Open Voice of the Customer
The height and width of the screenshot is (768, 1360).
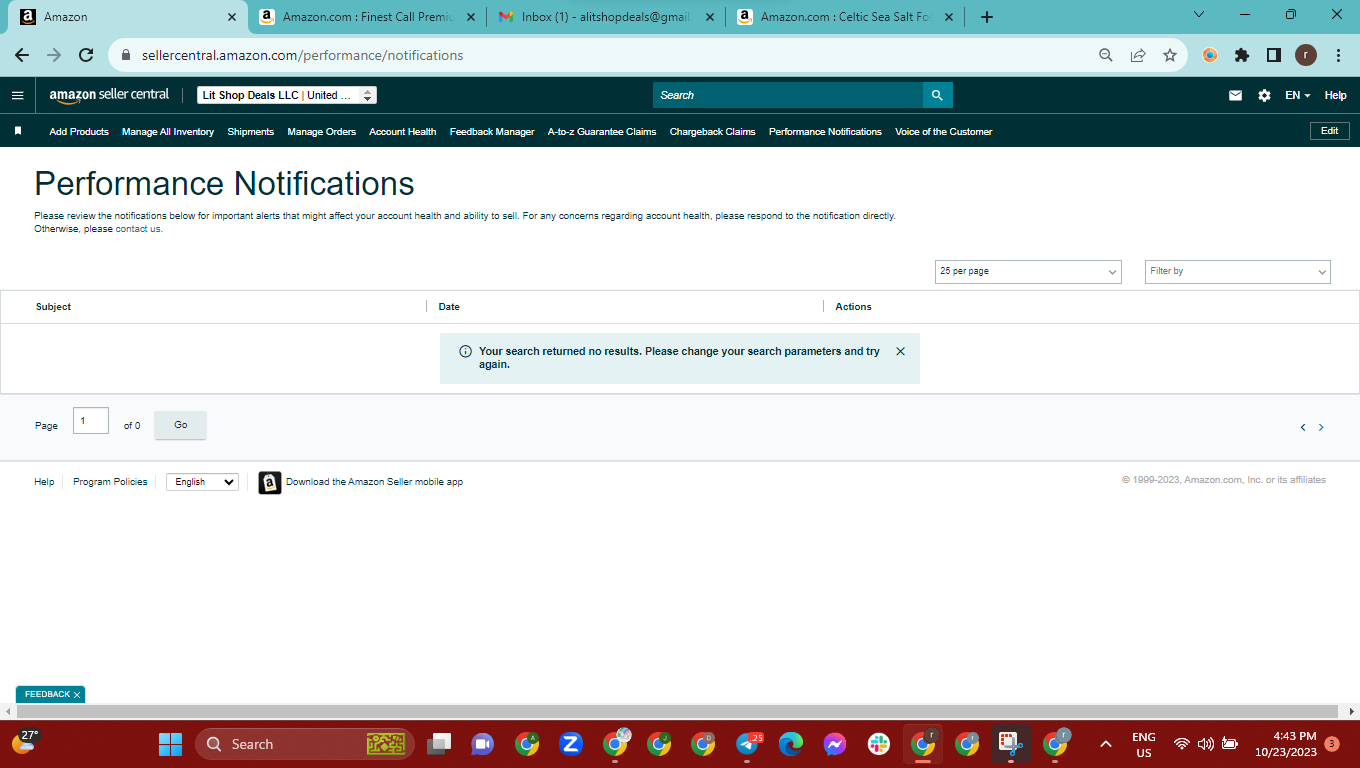pyautogui.click(x=943, y=131)
